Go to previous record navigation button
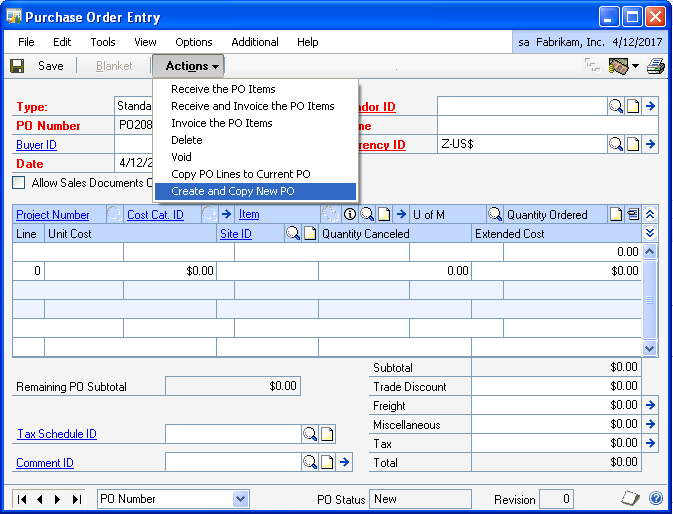The image size is (673, 514). (x=39, y=499)
